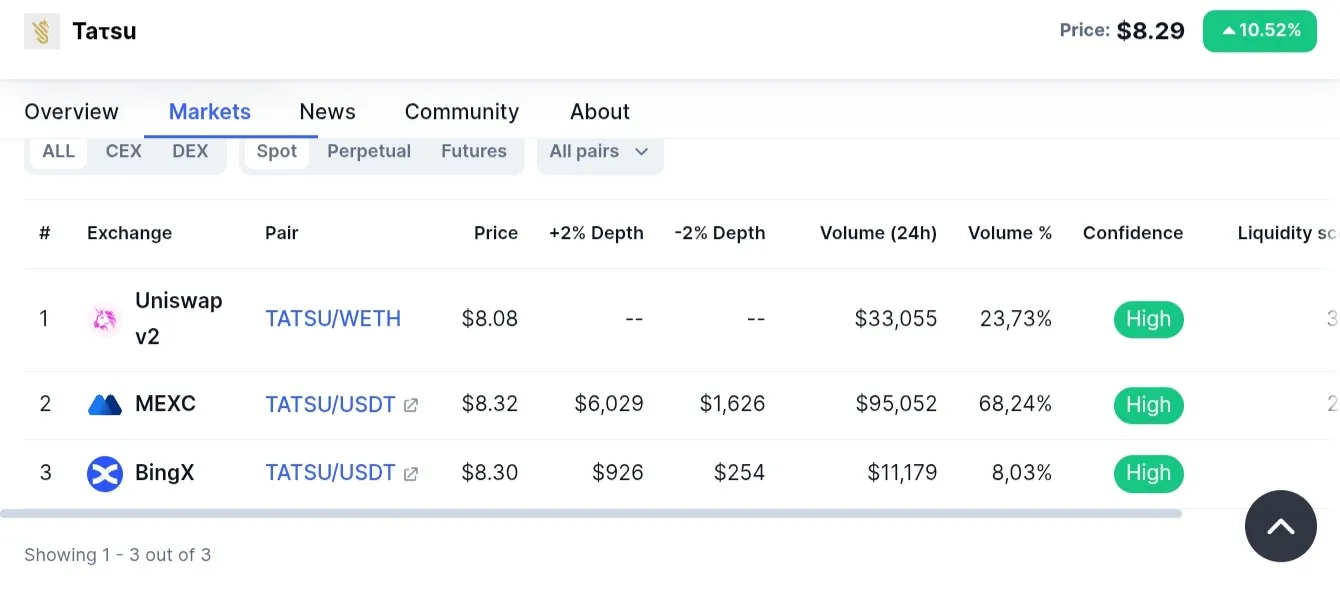Click the Uniswap v2 unicorn logo
The height and width of the screenshot is (589, 1340).
pos(104,320)
